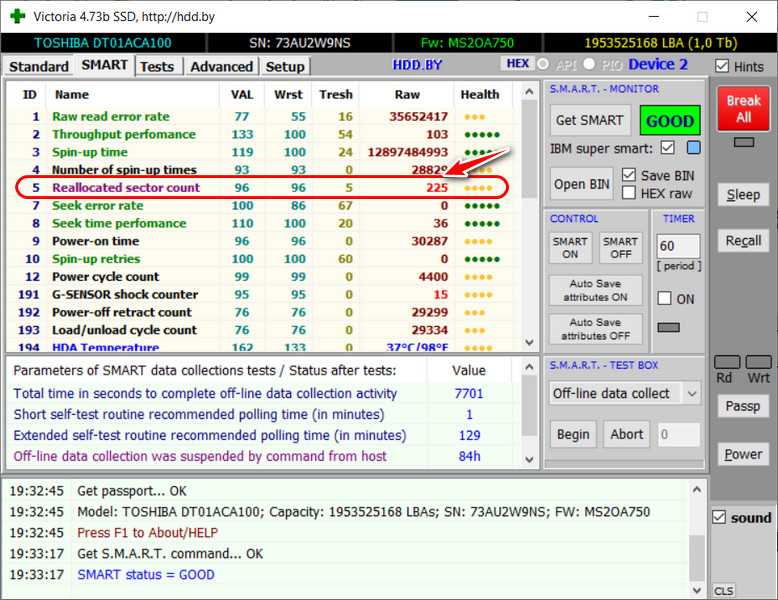This screenshot has width=778, height=600.
Task: Click the Power button
Action: (x=743, y=454)
